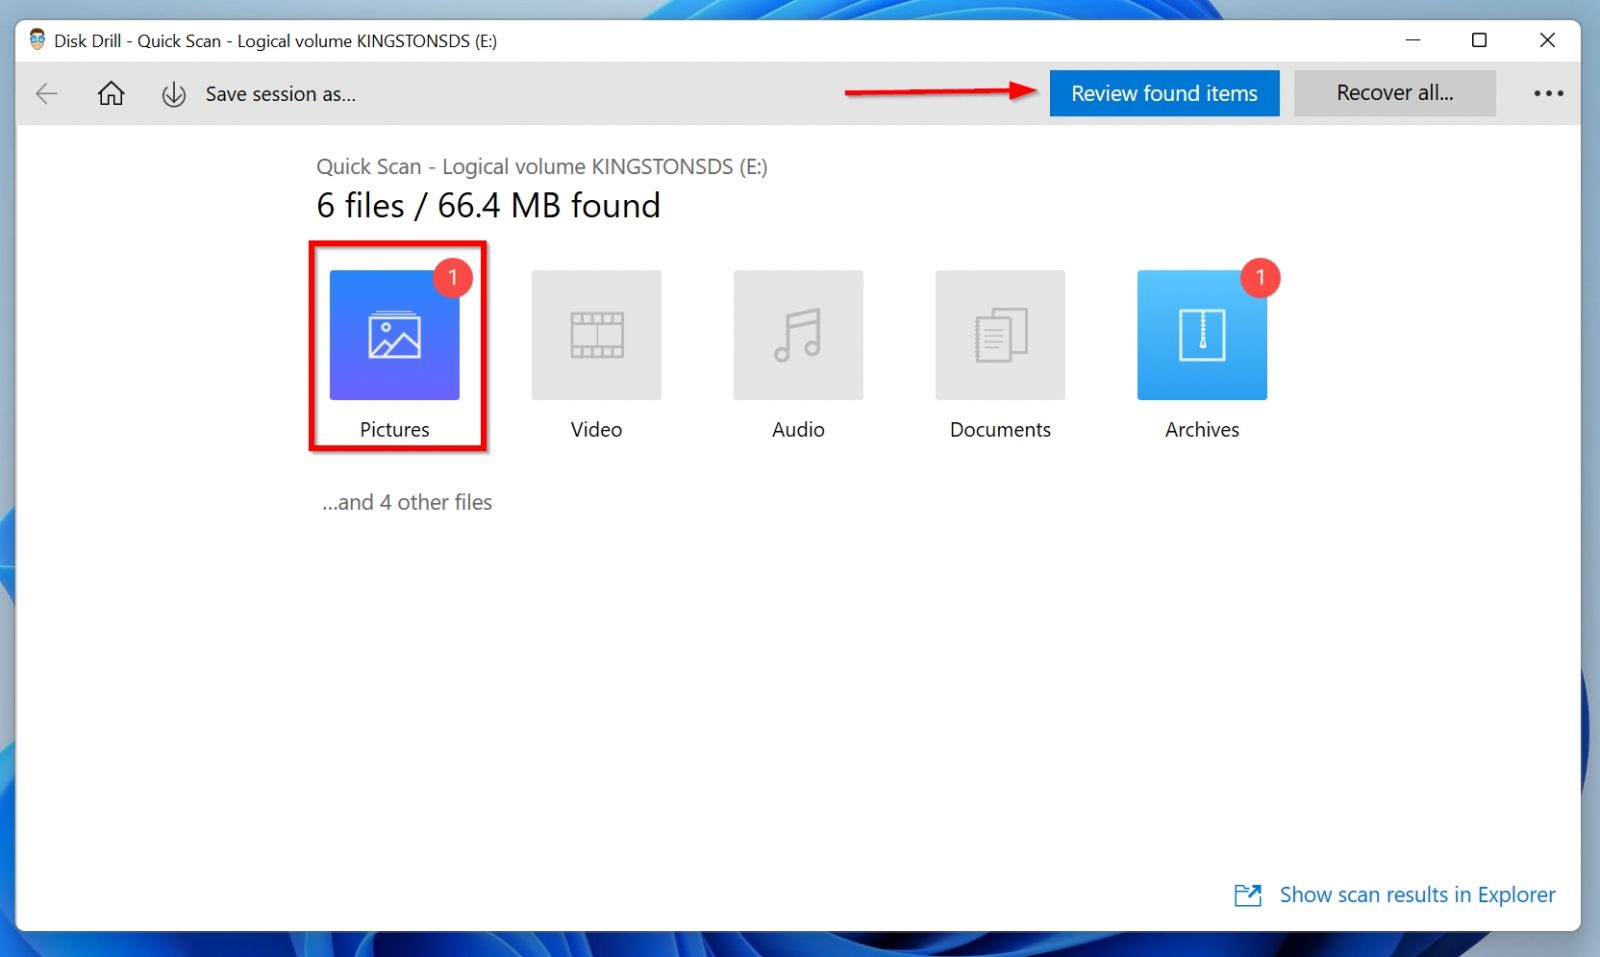
Task: Open the Pictures category icon
Action: click(x=394, y=335)
